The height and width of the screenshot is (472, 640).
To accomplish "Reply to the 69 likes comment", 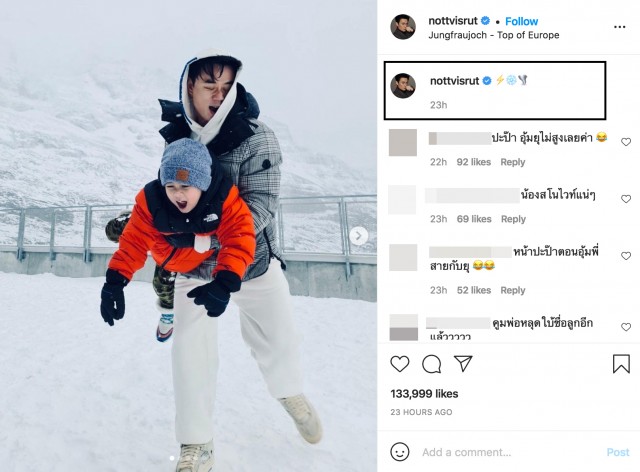I will tap(513, 219).
